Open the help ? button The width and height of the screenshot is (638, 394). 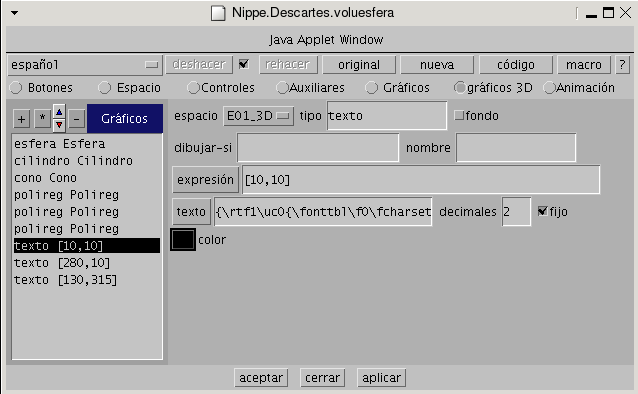(623, 65)
